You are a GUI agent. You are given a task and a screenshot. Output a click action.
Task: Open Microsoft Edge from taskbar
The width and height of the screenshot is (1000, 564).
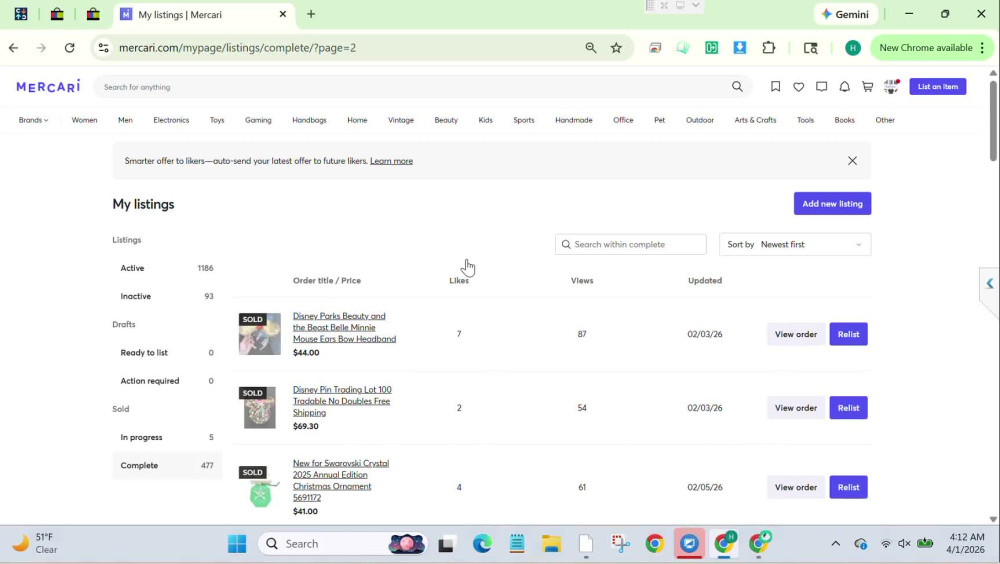coord(482,544)
